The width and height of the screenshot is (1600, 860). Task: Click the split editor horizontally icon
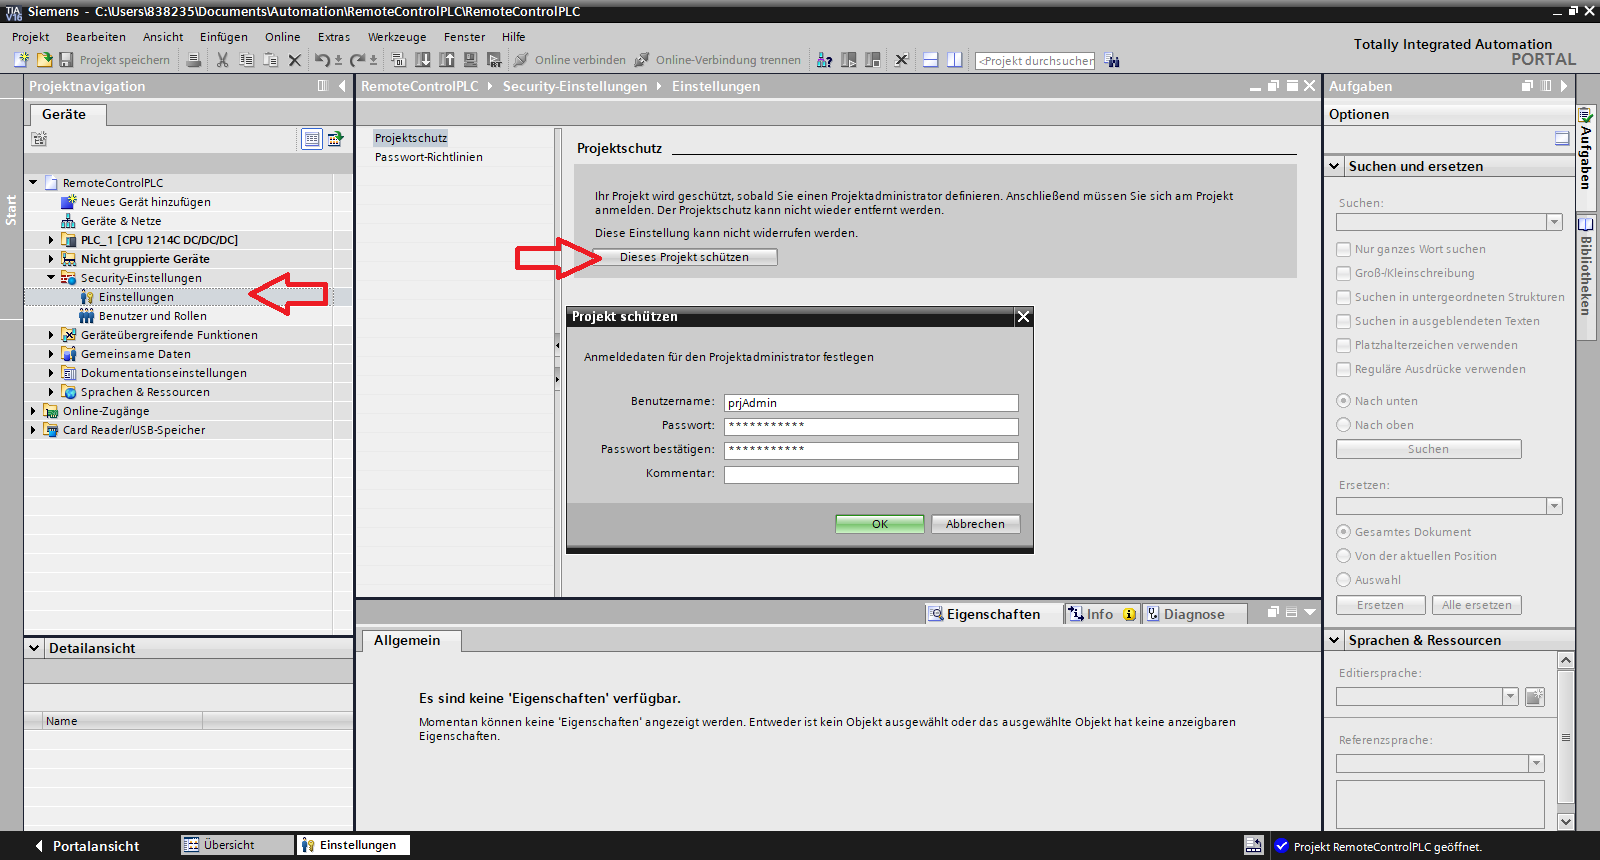point(930,60)
